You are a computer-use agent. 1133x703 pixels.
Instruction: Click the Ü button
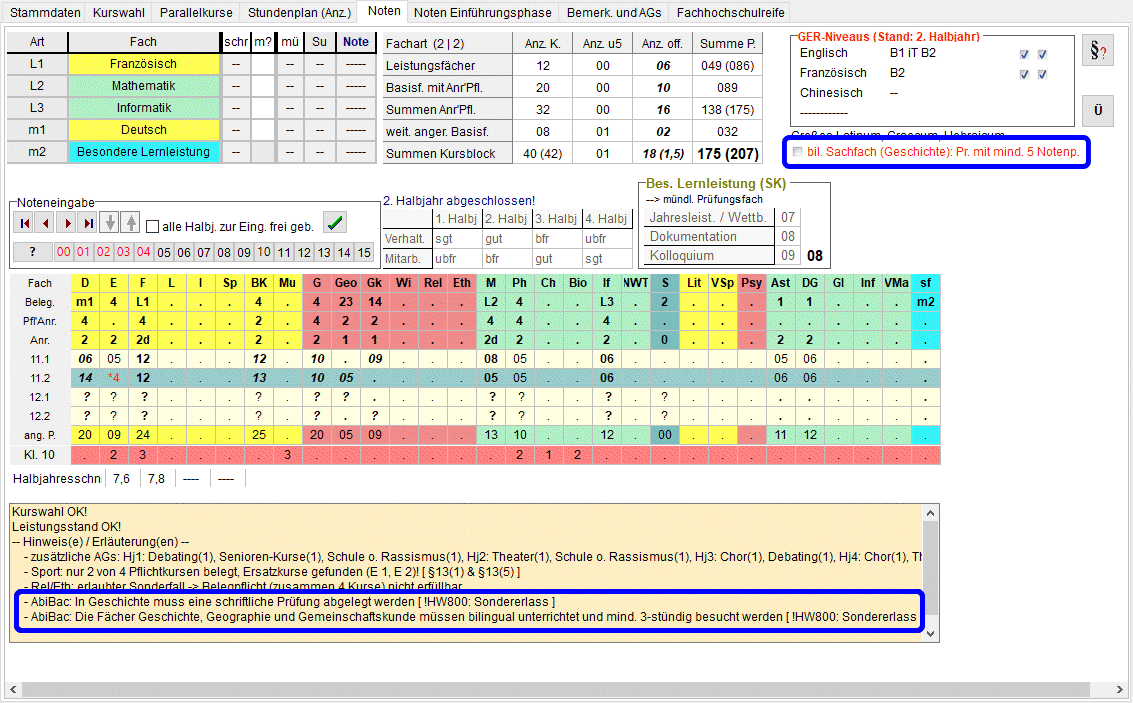coord(1097,110)
